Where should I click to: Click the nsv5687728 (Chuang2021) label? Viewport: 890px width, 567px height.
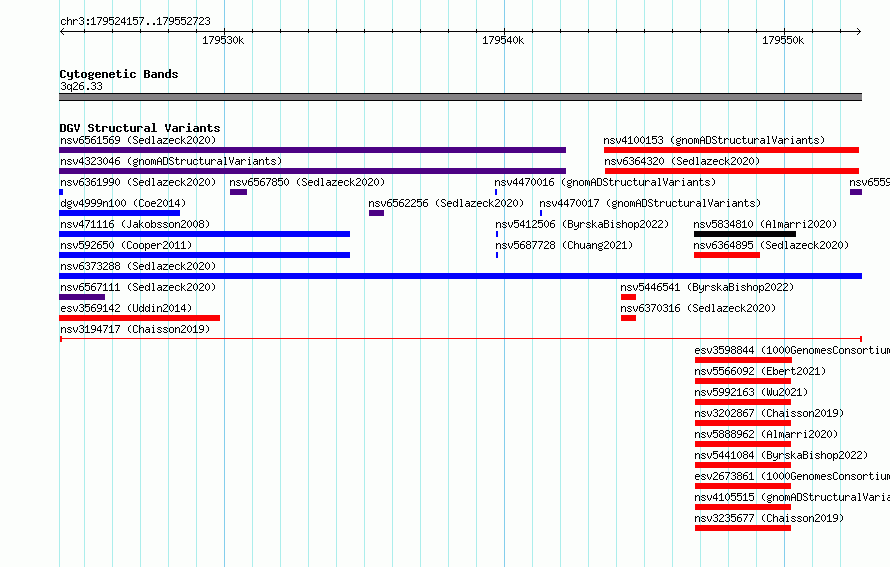tap(564, 245)
